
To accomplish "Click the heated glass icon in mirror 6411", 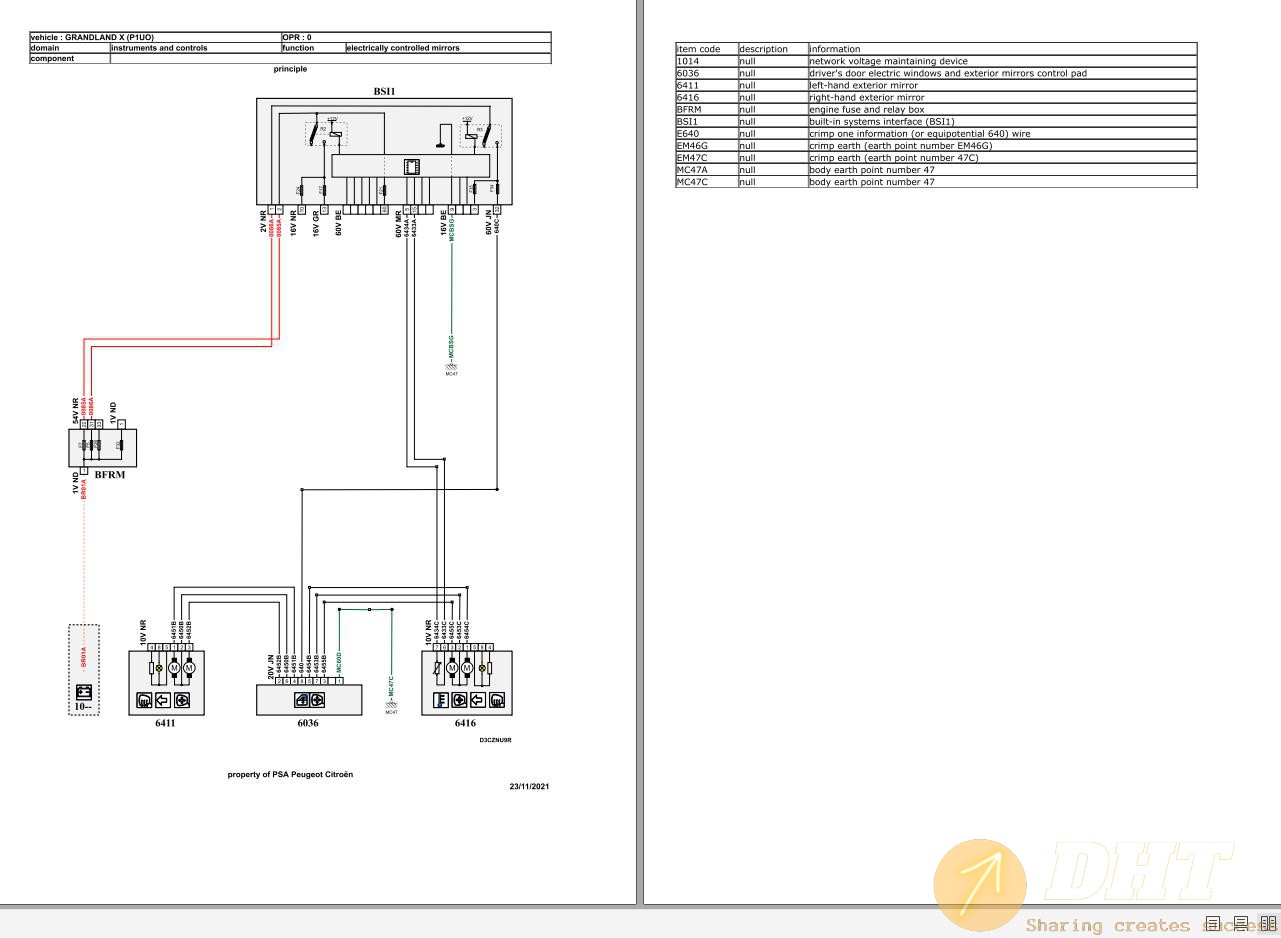I will (143, 700).
